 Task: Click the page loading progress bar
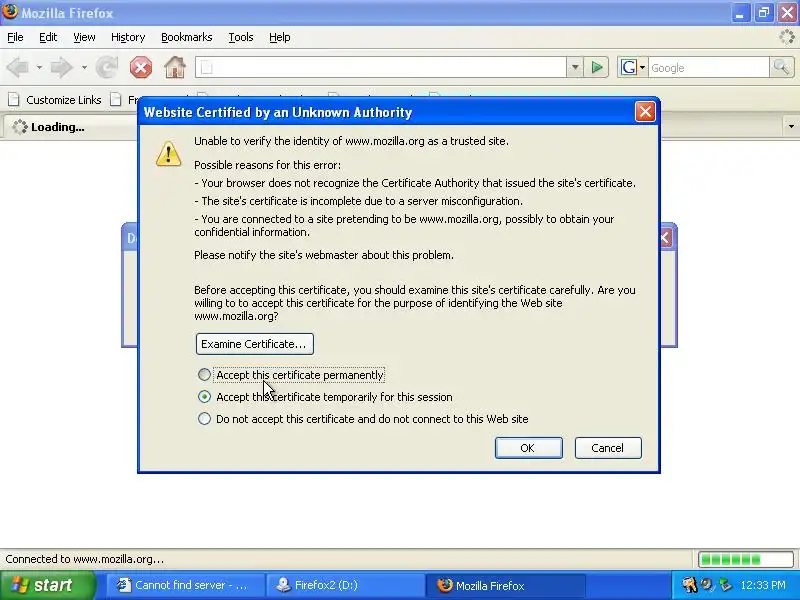(745, 559)
